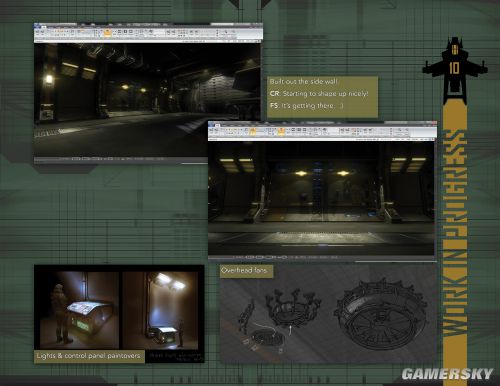Click the first ribbon tab in the upper editor window

coord(43,26)
